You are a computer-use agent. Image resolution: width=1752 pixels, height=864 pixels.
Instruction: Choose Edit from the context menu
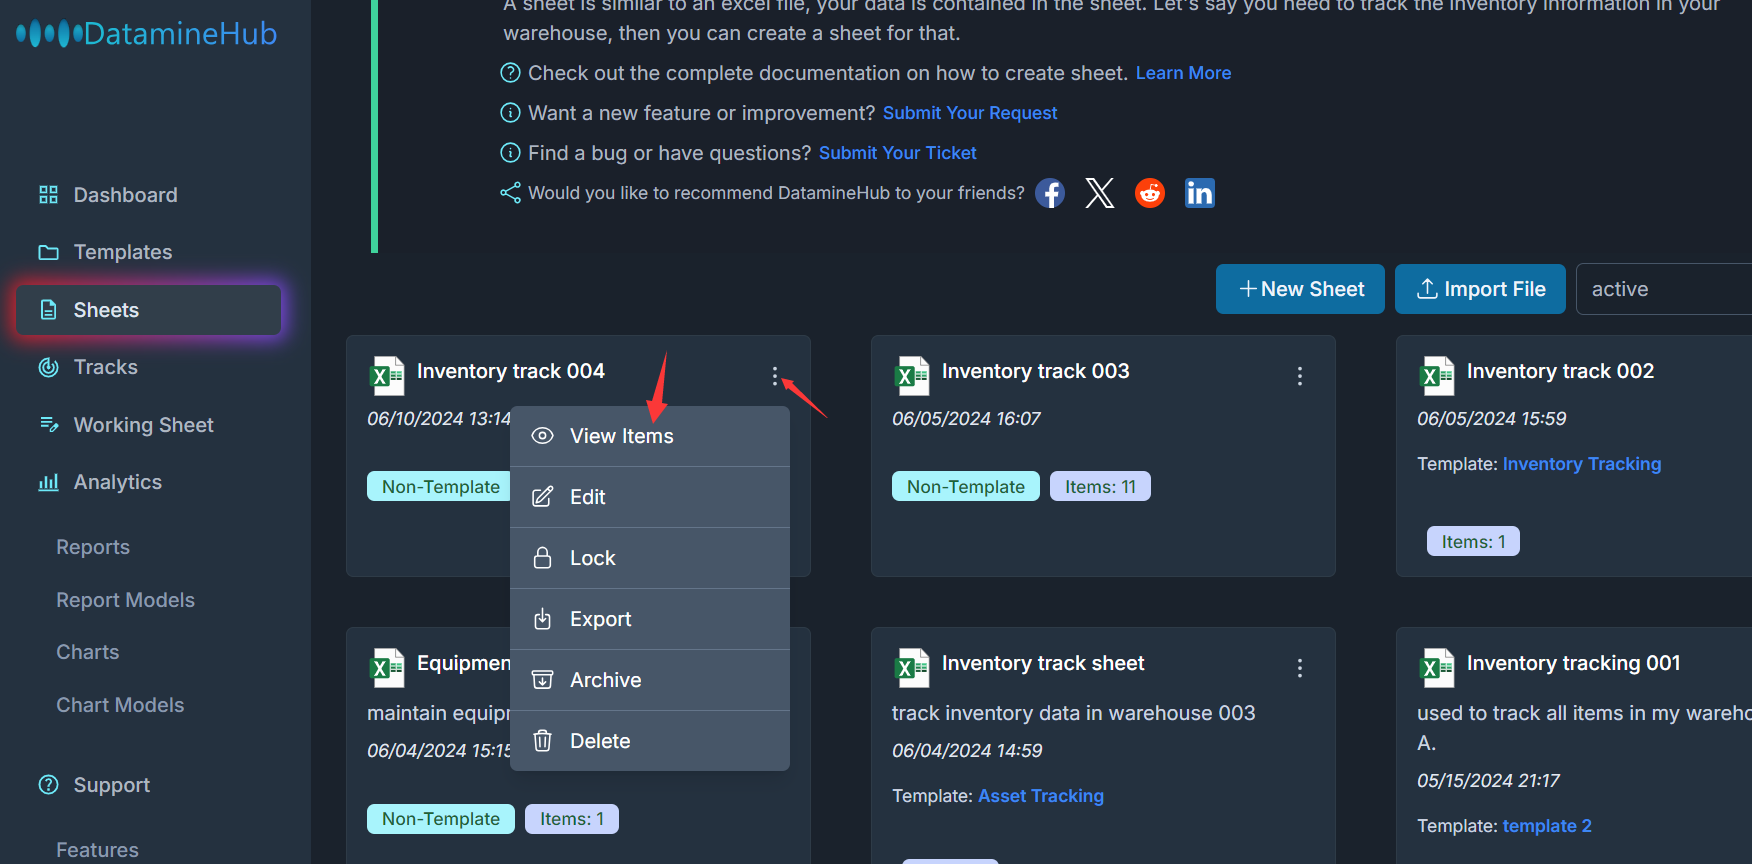(x=650, y=497)
